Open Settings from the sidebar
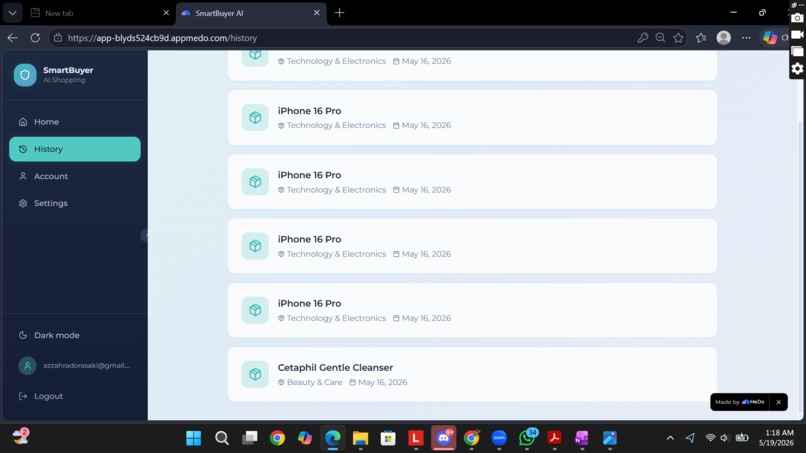The width and height of the screenshot is (806, 453). [75, 203]
